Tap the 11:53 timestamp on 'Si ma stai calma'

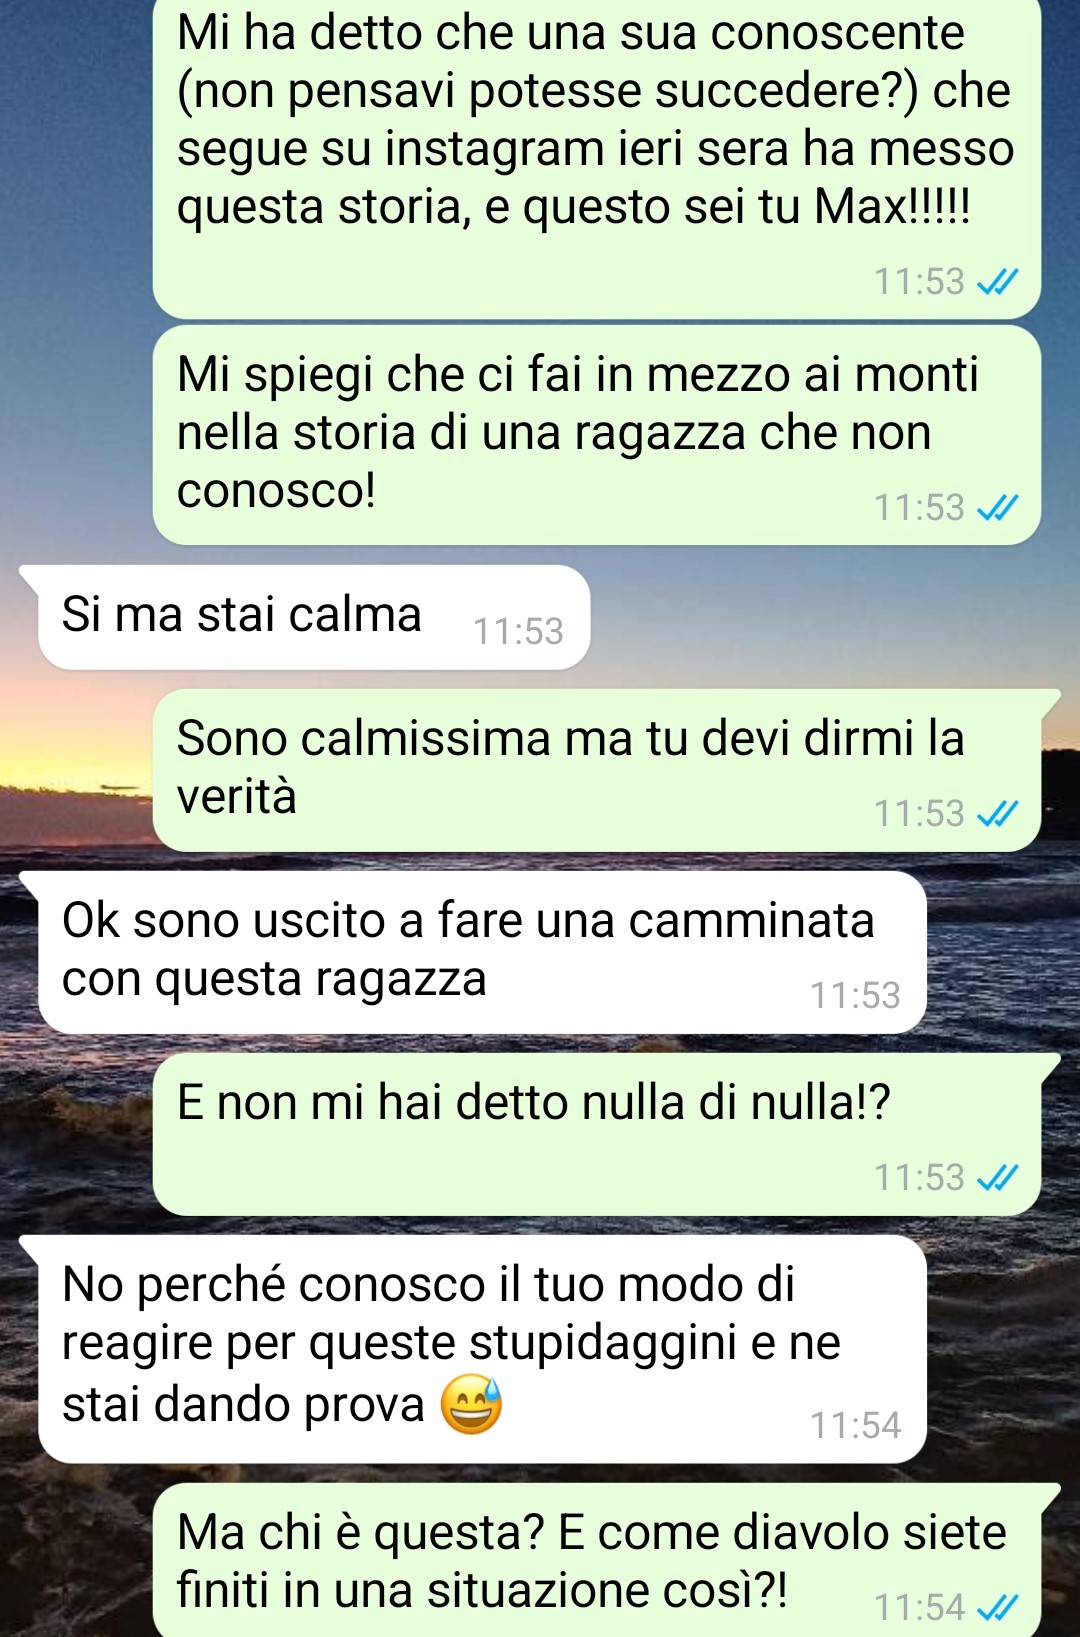(518, 632)
